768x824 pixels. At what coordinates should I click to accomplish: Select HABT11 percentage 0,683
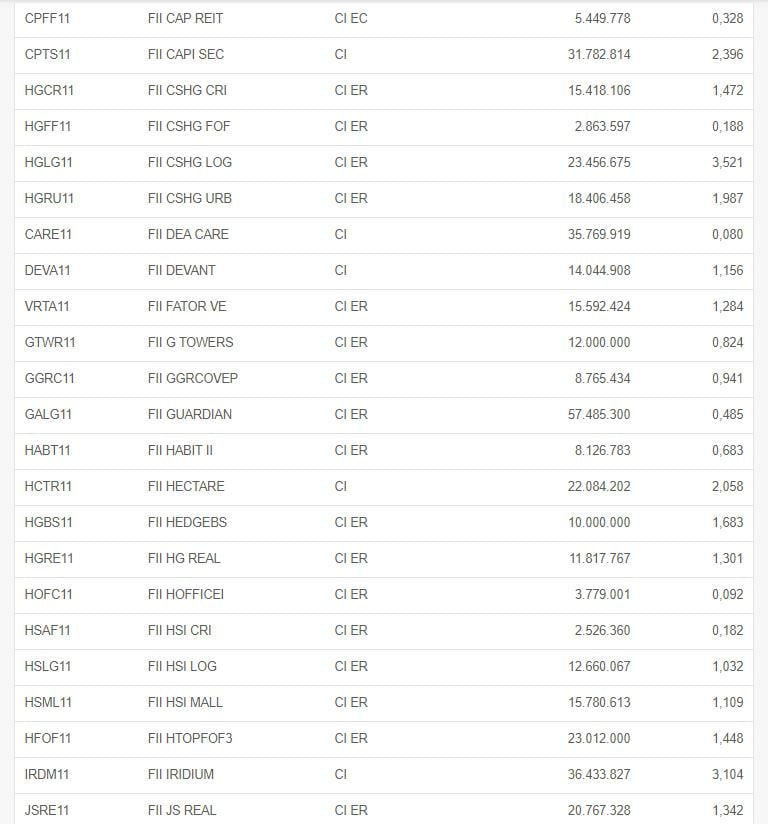pos(728,450)
